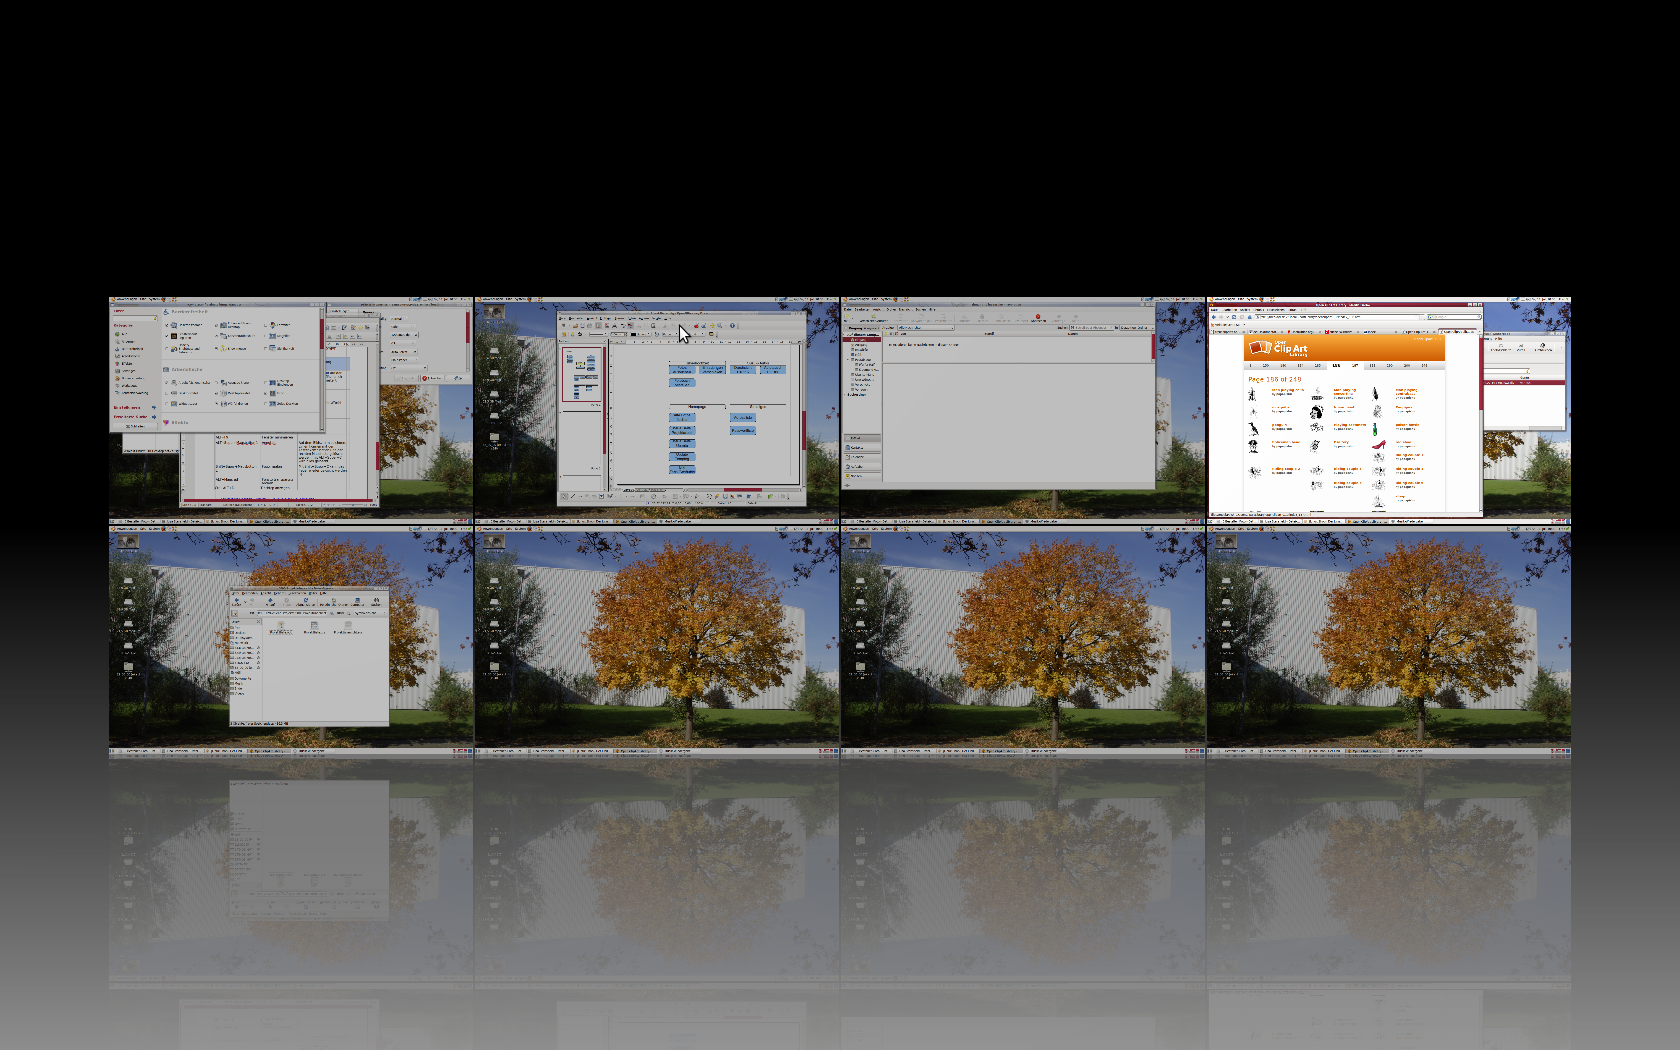Click Firefox Back arrow in the Clip Art browser

coord(1213,317)
